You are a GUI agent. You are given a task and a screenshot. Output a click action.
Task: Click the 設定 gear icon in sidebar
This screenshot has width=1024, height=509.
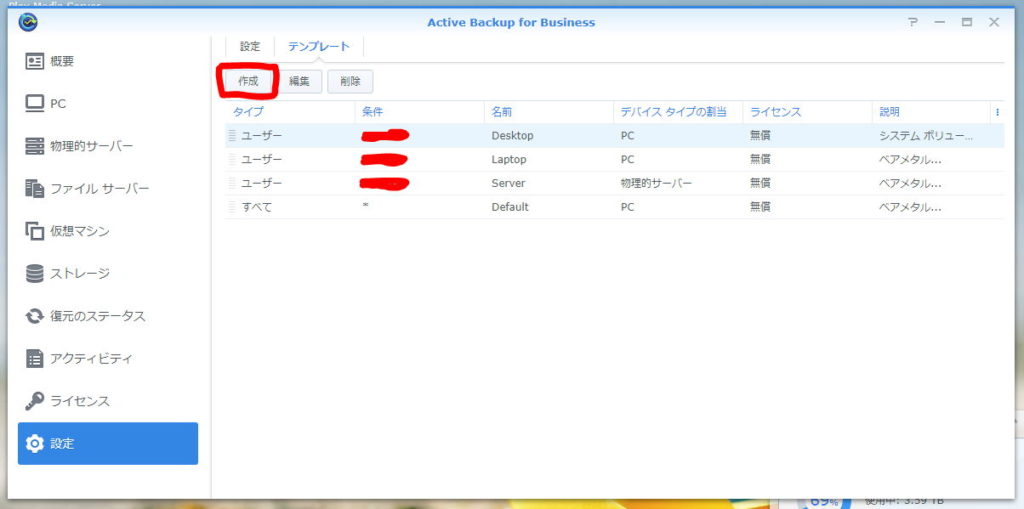click(x=34, y=444)
